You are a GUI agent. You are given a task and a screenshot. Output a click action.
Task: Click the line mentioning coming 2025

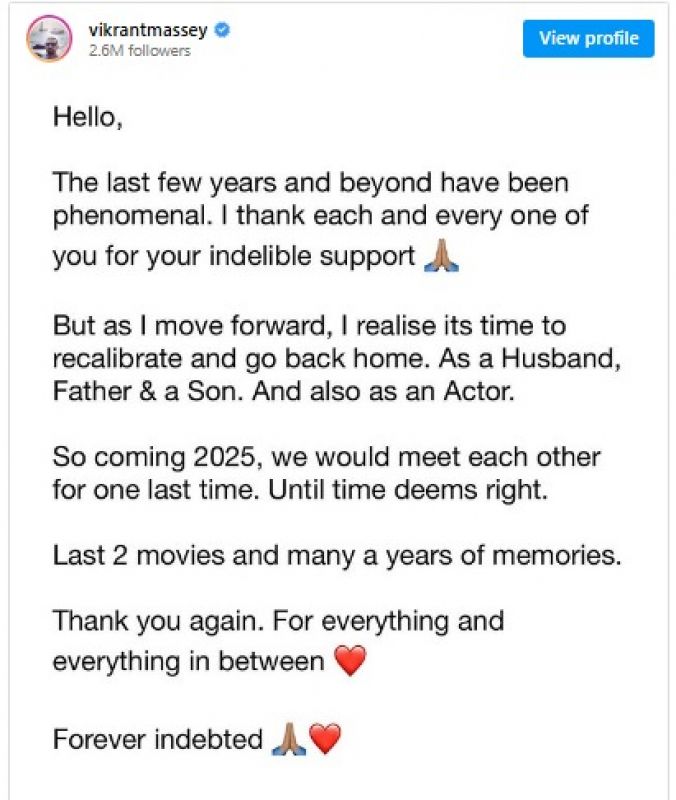(327, 457)
